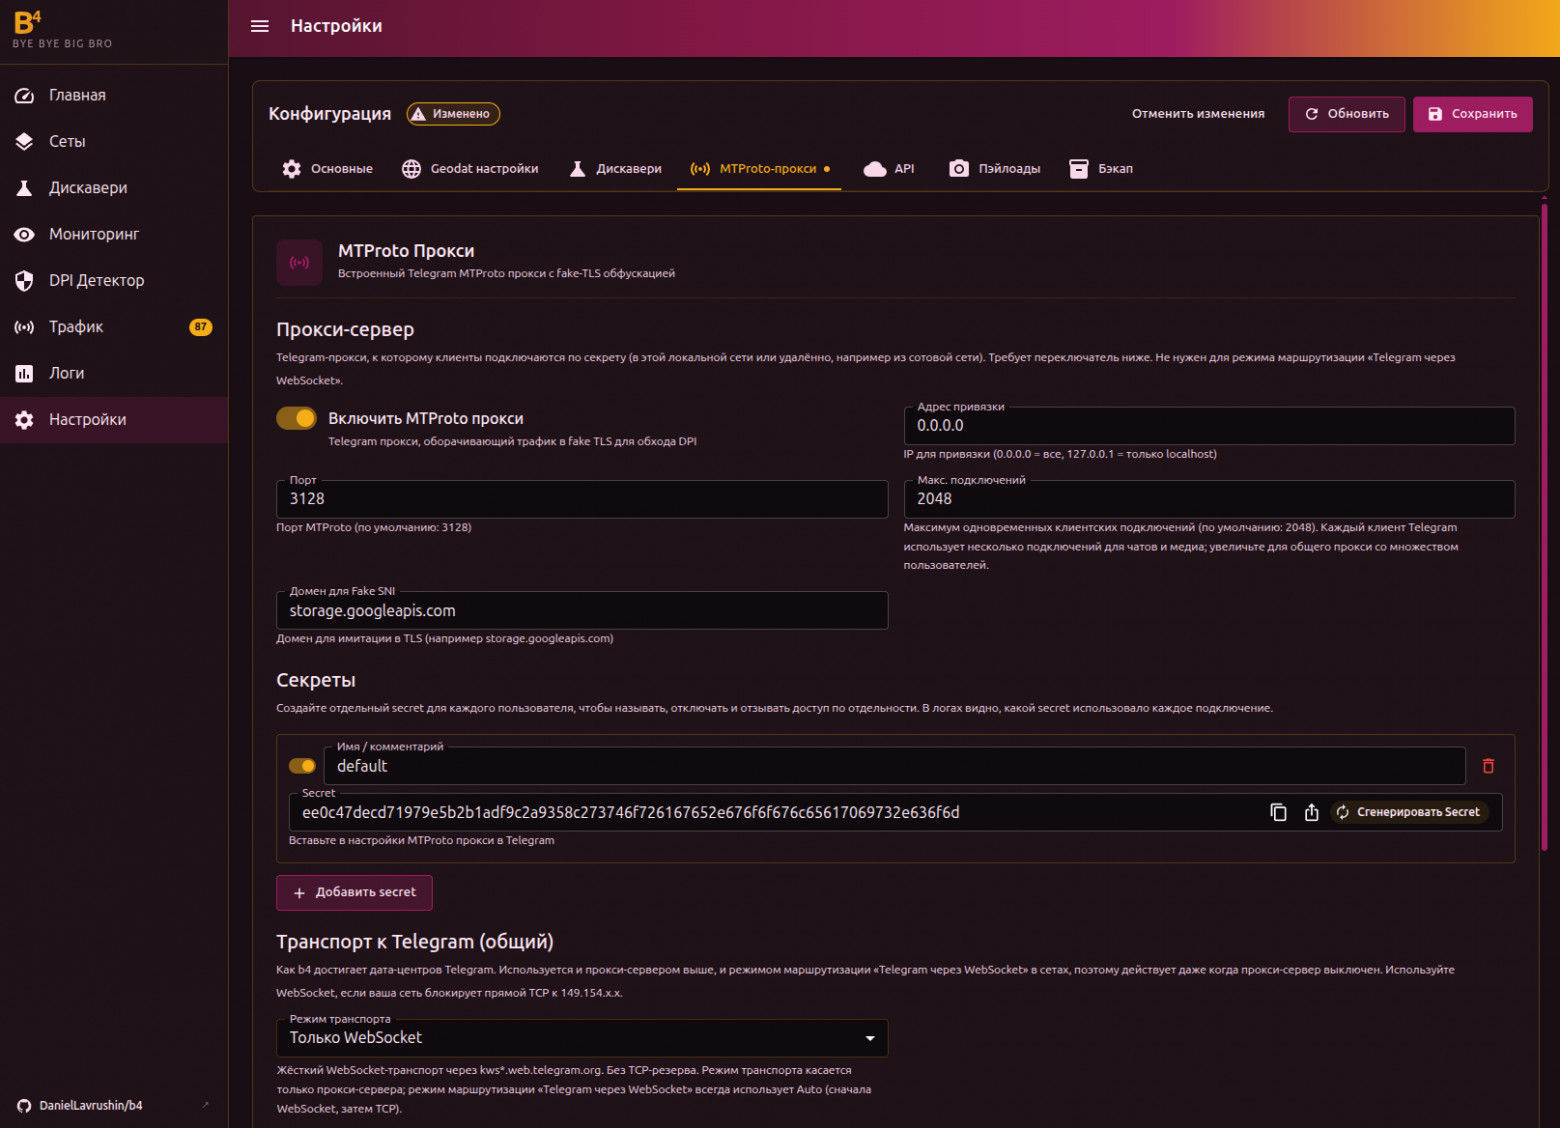This screenshot has height=1128, width=1560.
Task: Expand the Режим транспорта dropdown
Action: 582,1038
